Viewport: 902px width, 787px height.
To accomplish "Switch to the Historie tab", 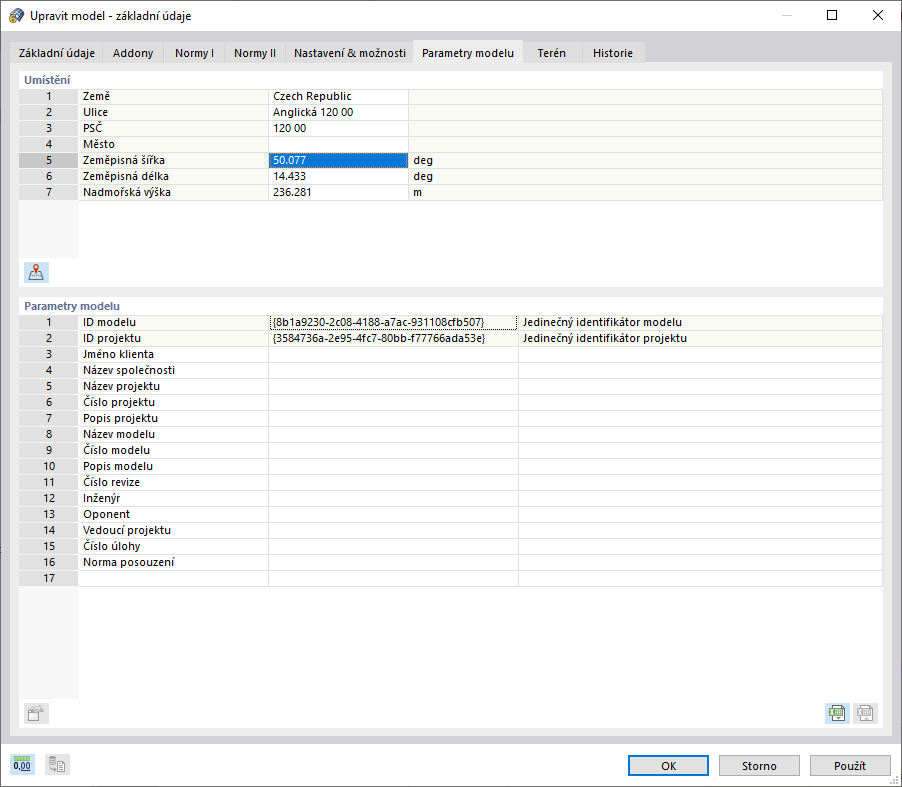I will 613,53.
